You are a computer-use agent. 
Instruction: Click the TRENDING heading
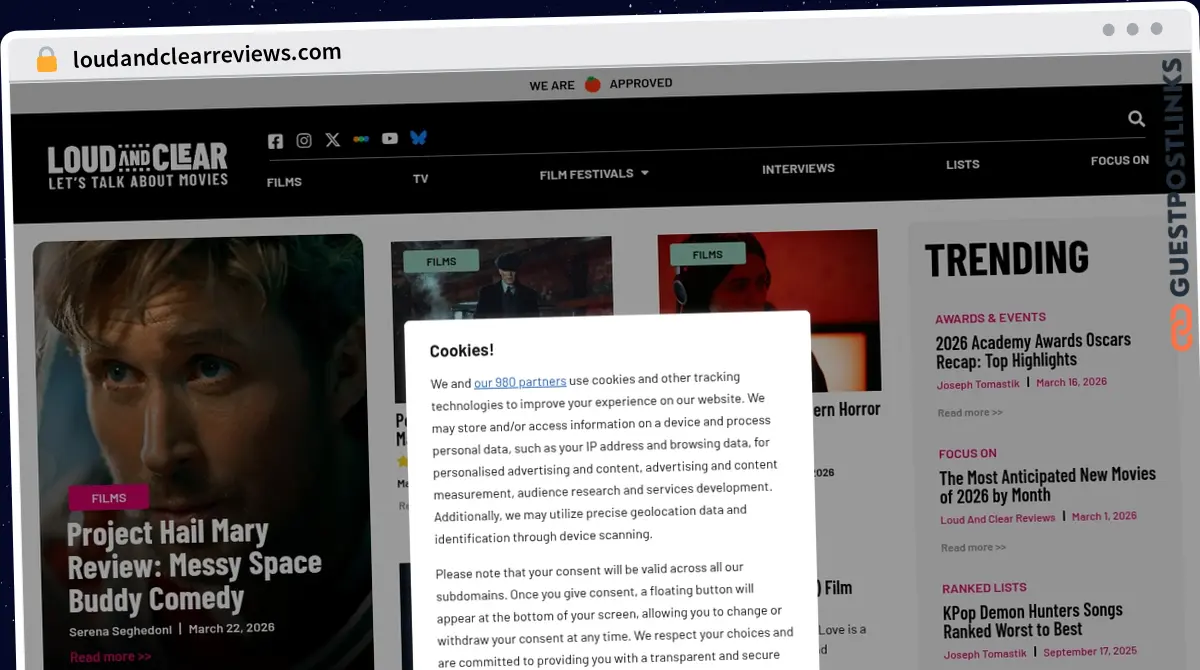pyautogui.click(x=1006, y=259)
